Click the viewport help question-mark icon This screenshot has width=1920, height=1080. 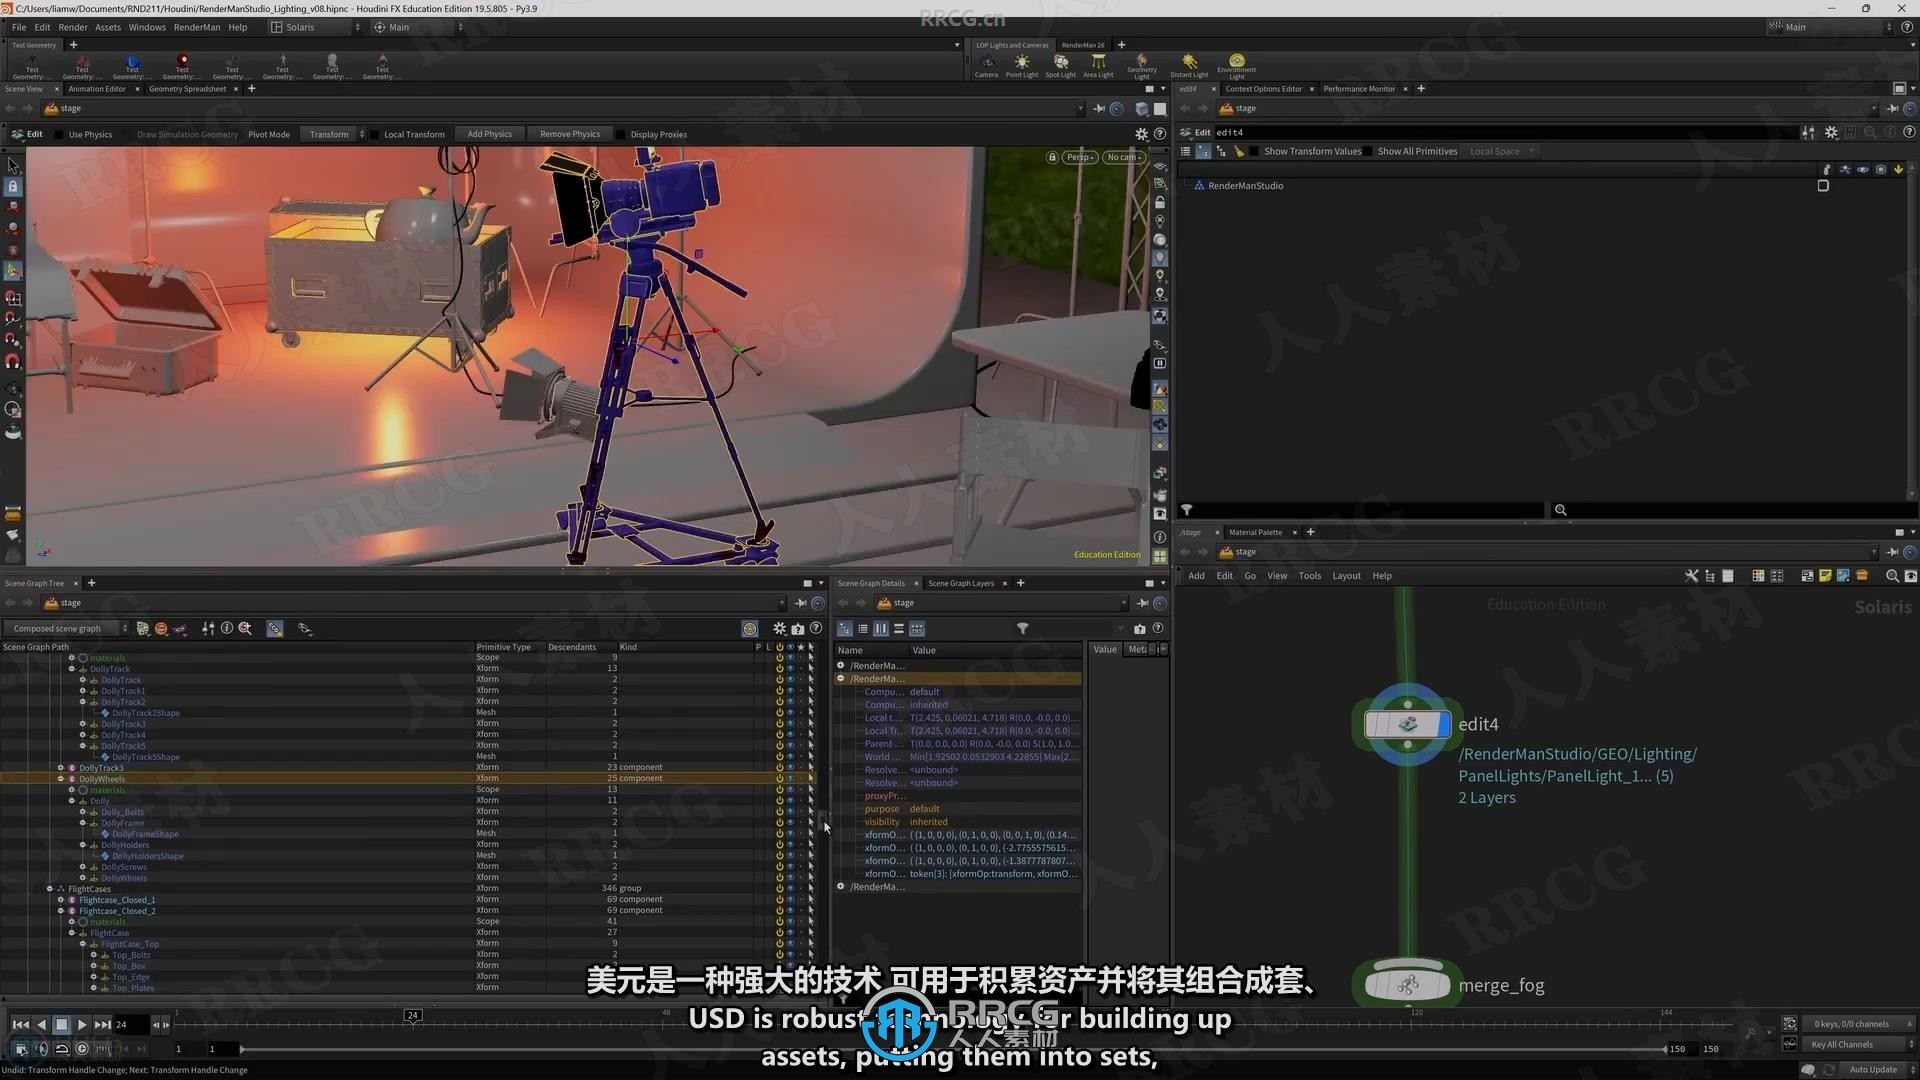1160,134
